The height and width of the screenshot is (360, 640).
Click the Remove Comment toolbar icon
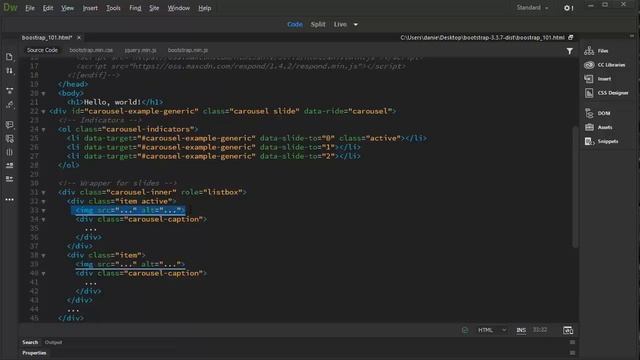click(9, 138)
